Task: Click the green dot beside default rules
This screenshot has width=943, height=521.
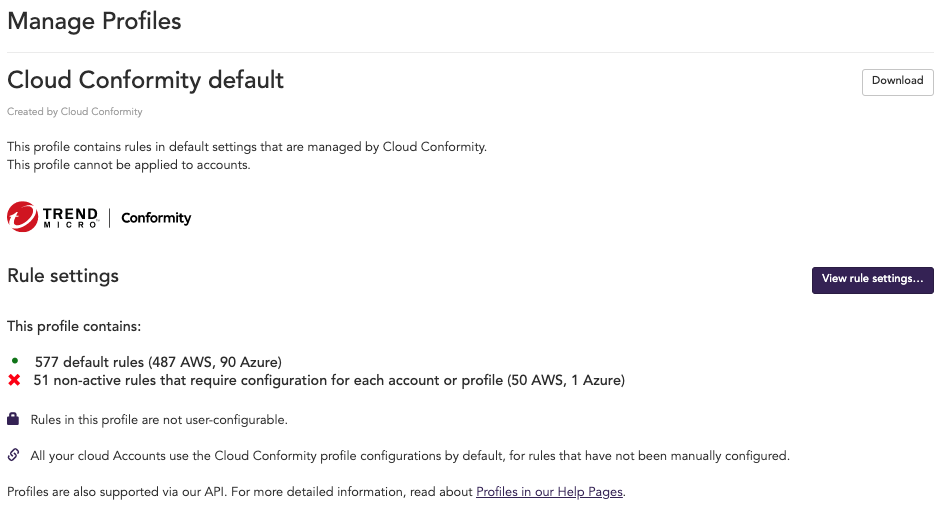Action: [14, 361]
